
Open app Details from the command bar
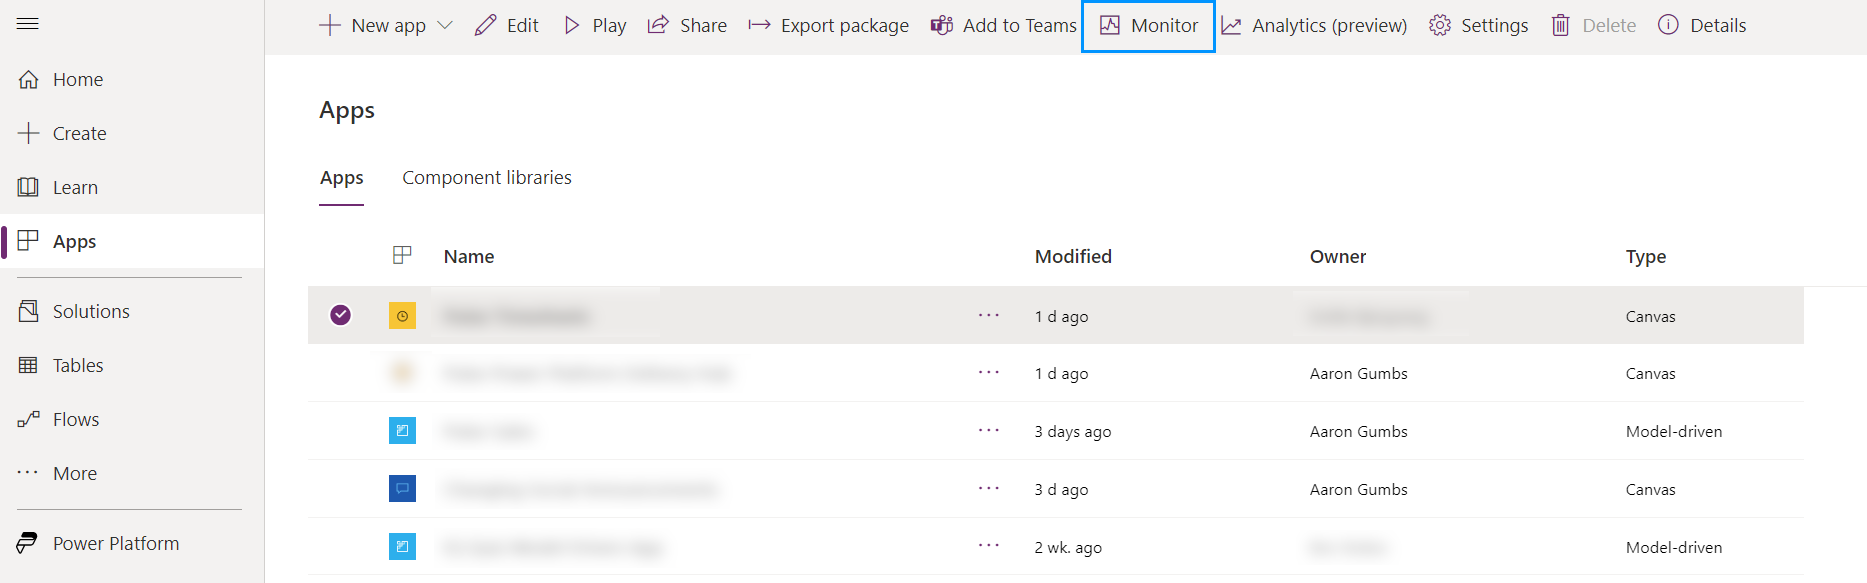(x=1701, y=25)
